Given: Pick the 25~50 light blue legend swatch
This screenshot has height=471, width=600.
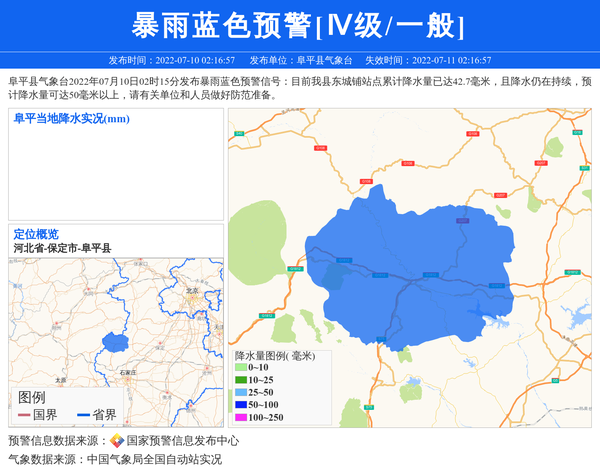Looking at the screenshot, I should pyautogui.click(x=240, y=392).
